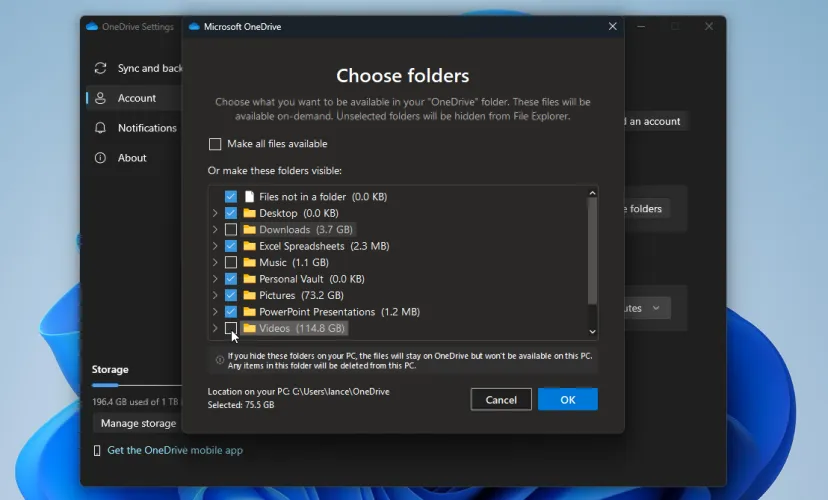Click the Personal Vault folder icon
Viewport: 828px width, 500px height.
pyautogui.click(x=249, y=279)
